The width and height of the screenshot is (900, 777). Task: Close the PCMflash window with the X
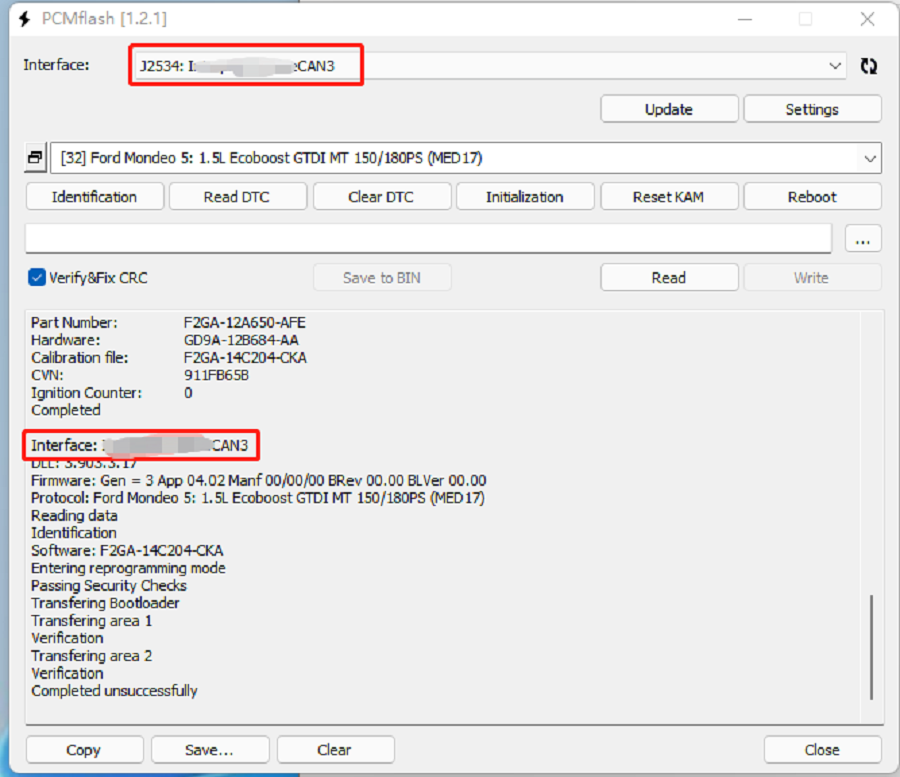point(867,19)
